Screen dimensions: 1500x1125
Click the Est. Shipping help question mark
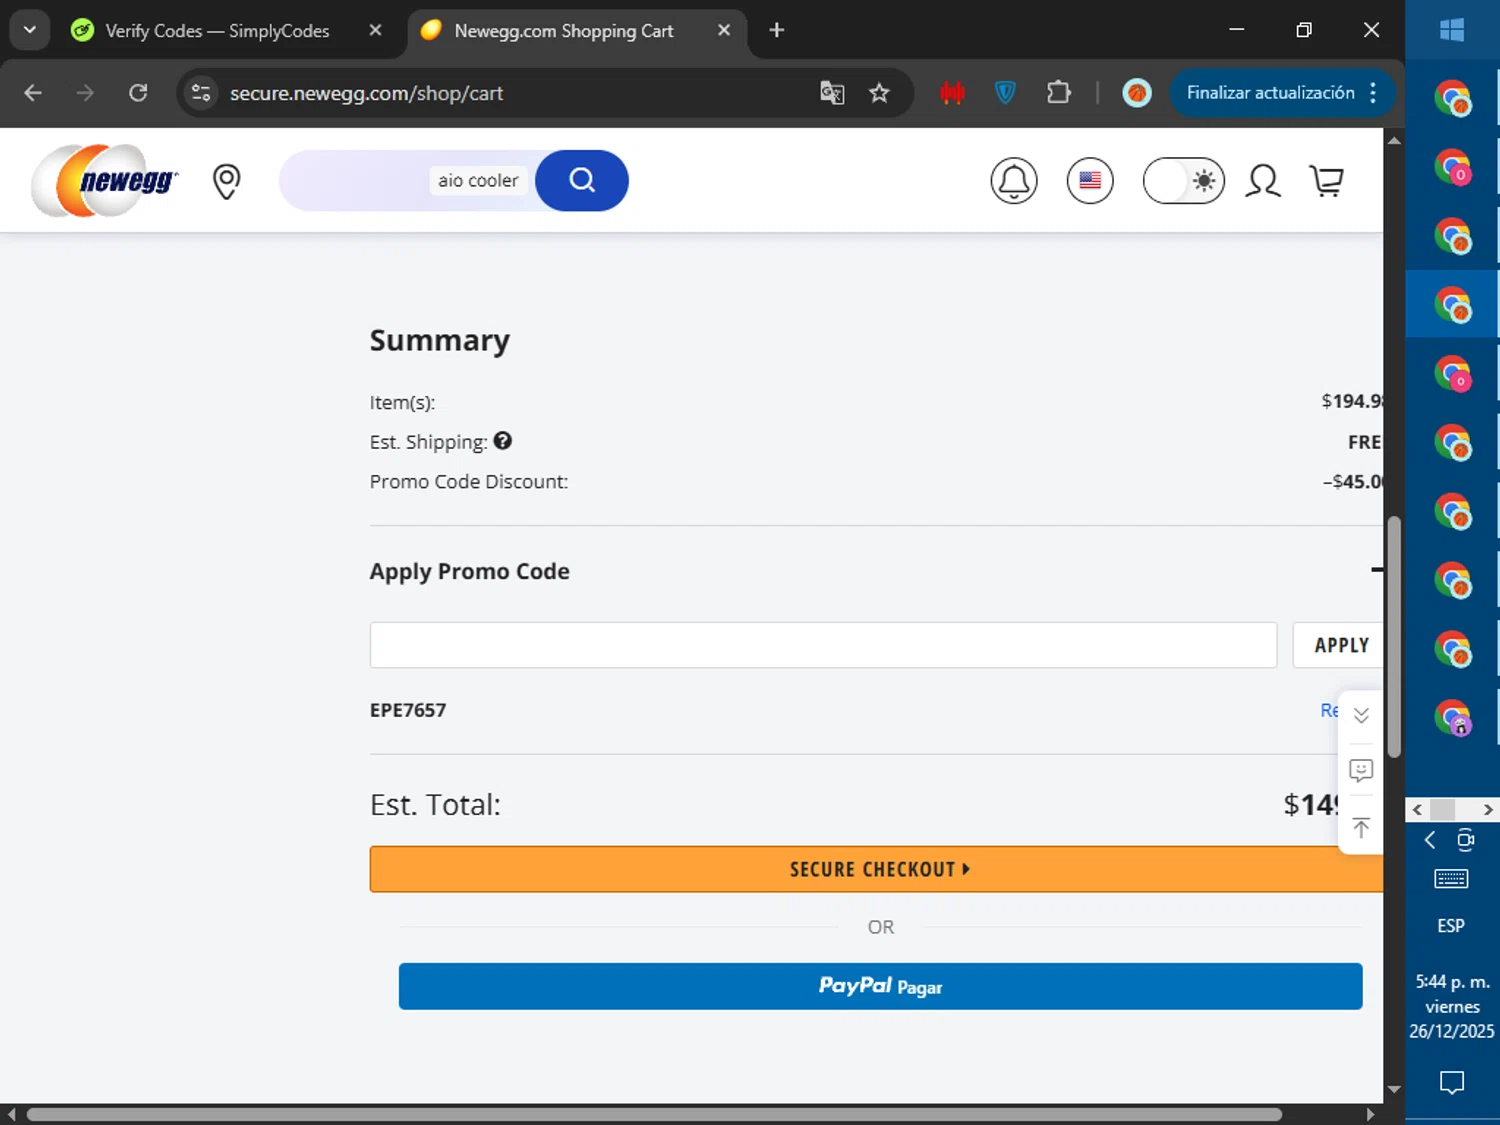[x=503, y=441]
